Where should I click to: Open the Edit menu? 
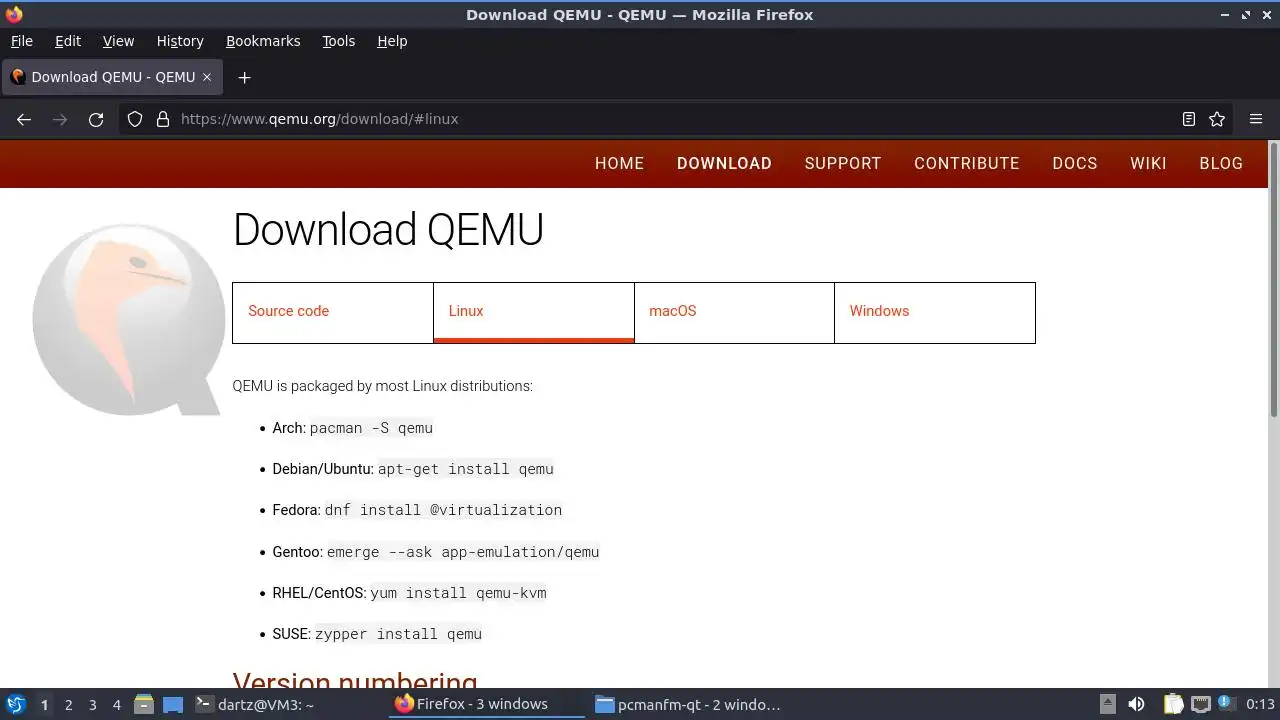click(68, 41)
